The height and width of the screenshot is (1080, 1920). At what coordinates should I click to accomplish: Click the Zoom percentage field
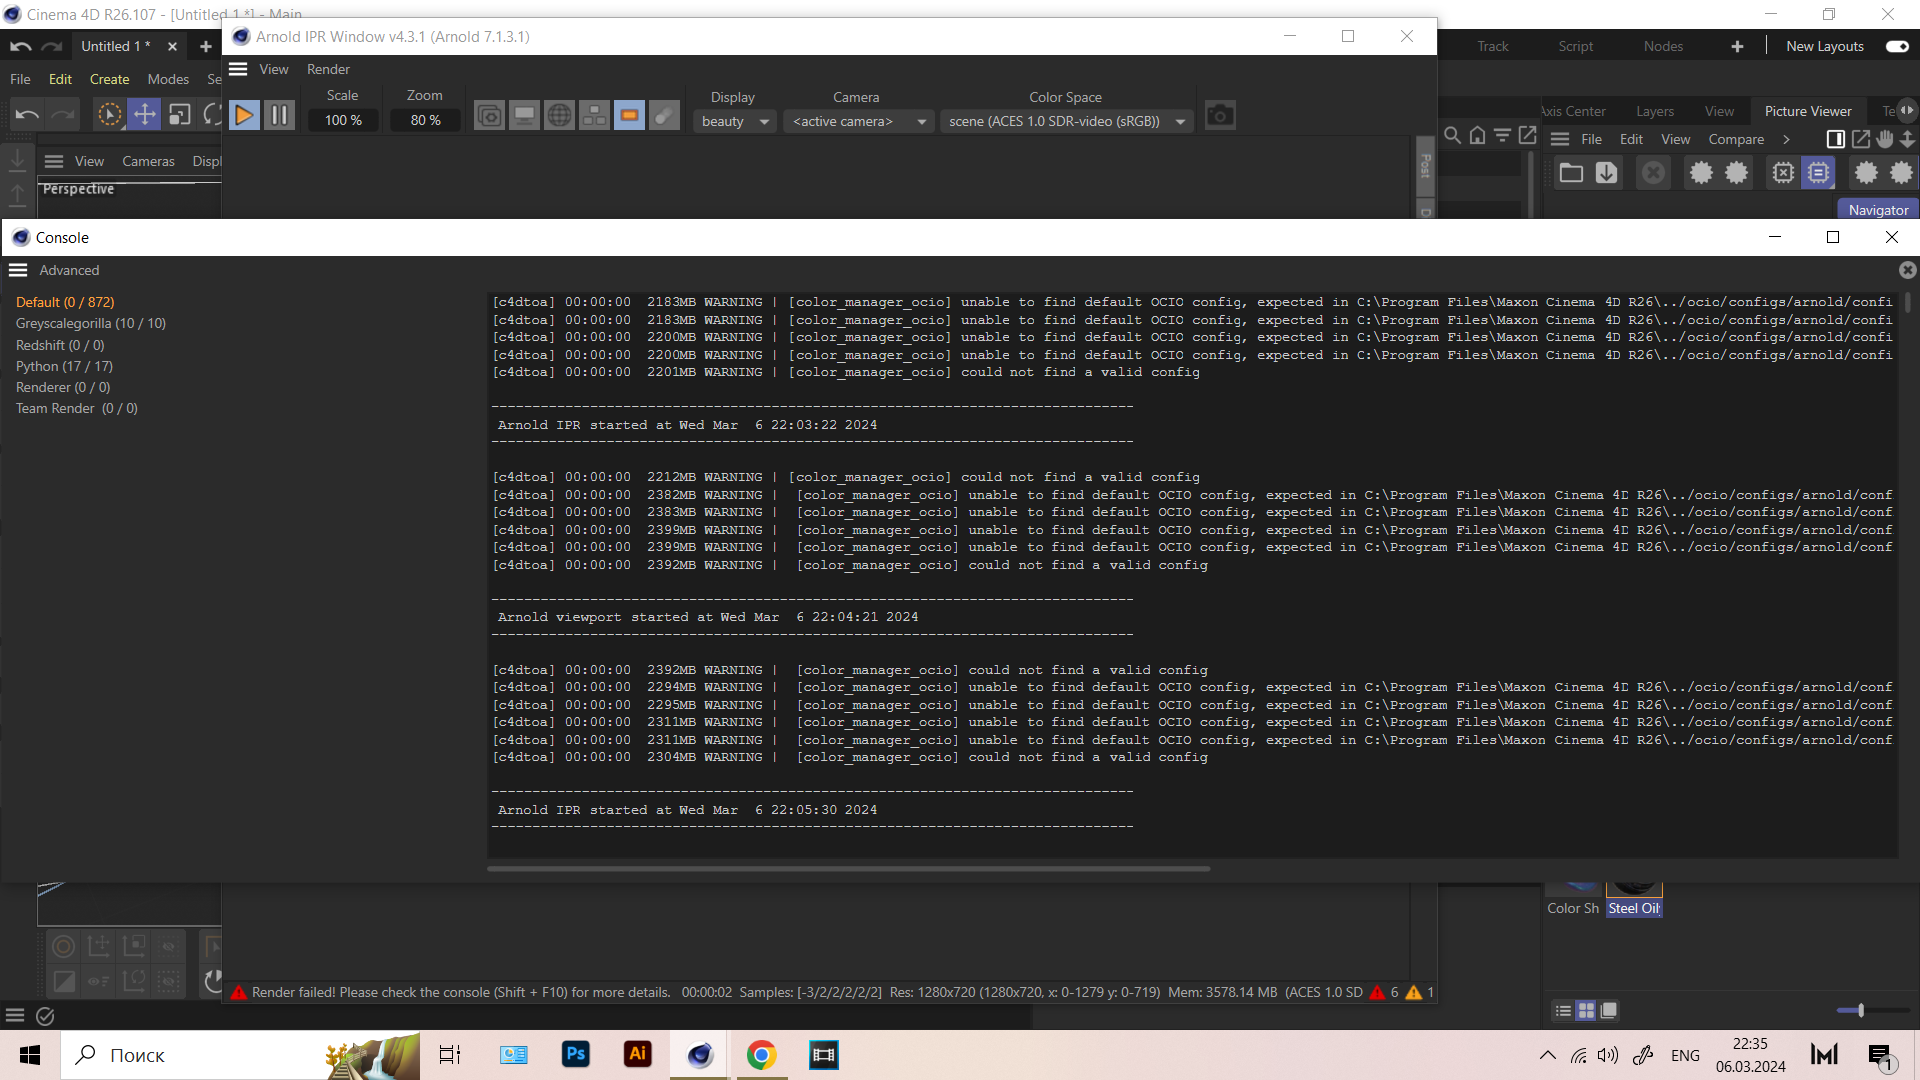(x=425, y=120)
